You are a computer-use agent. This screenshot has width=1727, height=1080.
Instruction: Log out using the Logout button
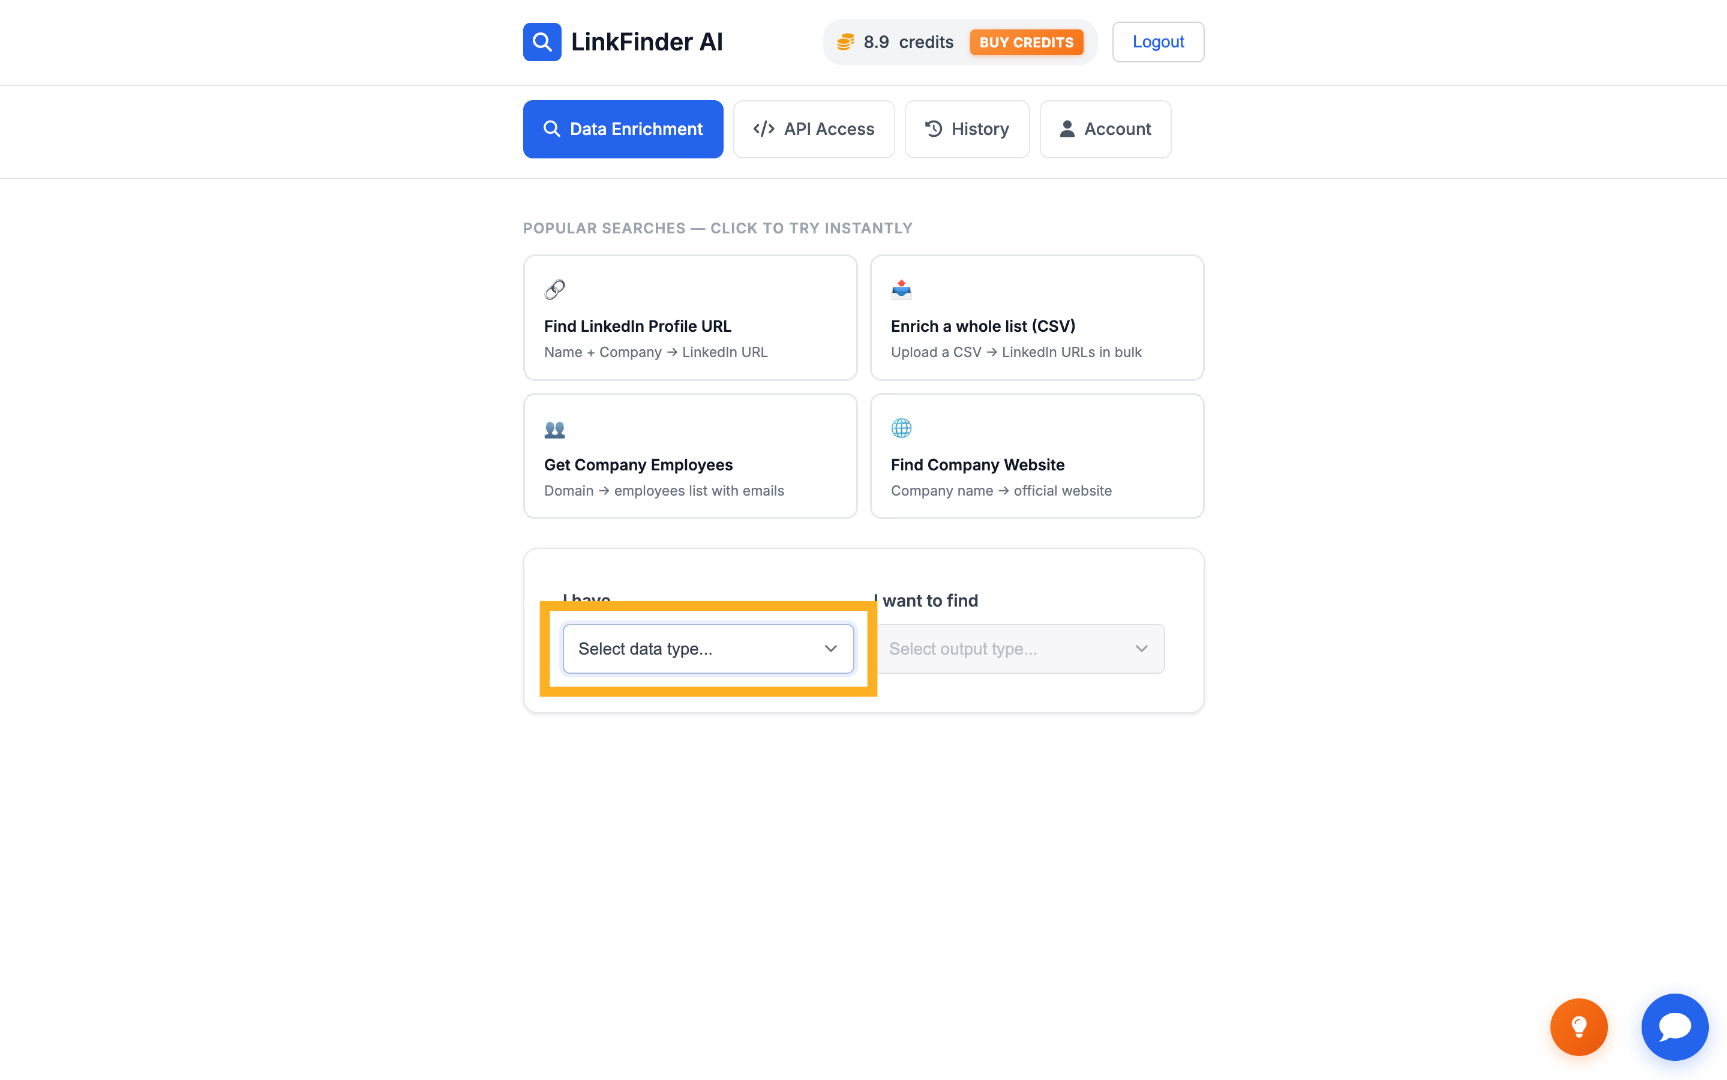[1158, 42]
